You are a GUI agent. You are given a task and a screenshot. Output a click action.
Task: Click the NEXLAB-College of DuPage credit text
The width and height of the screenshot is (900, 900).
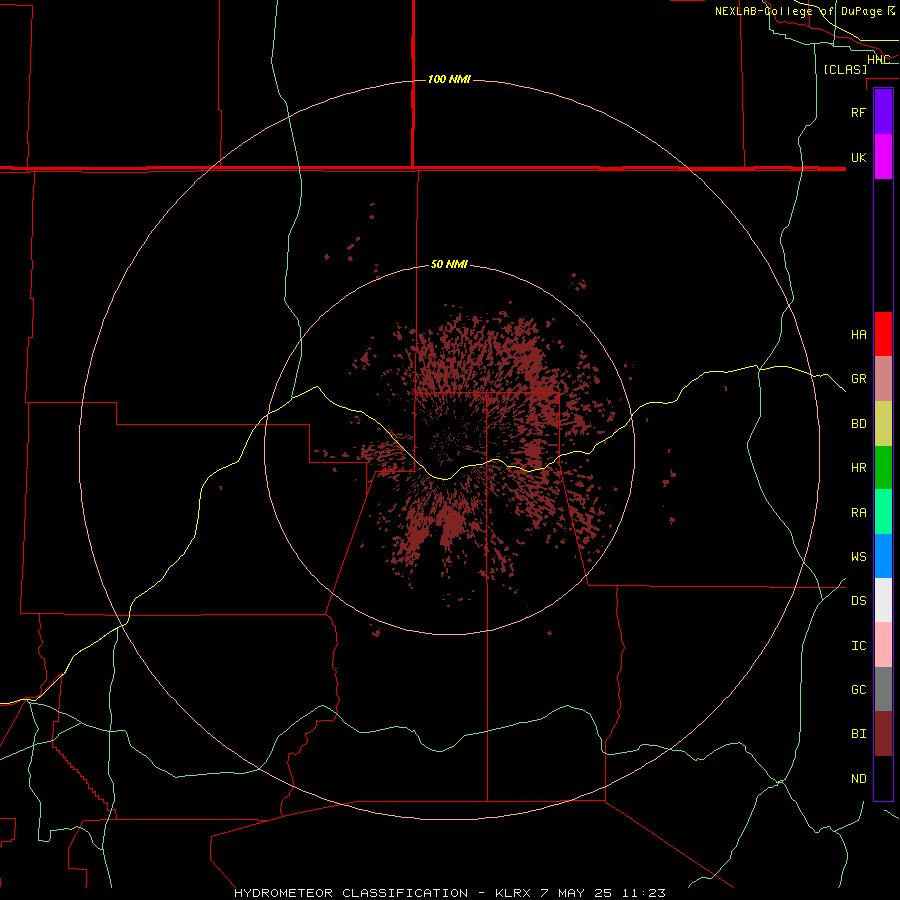pyautogui.click(x=805, y=11)
